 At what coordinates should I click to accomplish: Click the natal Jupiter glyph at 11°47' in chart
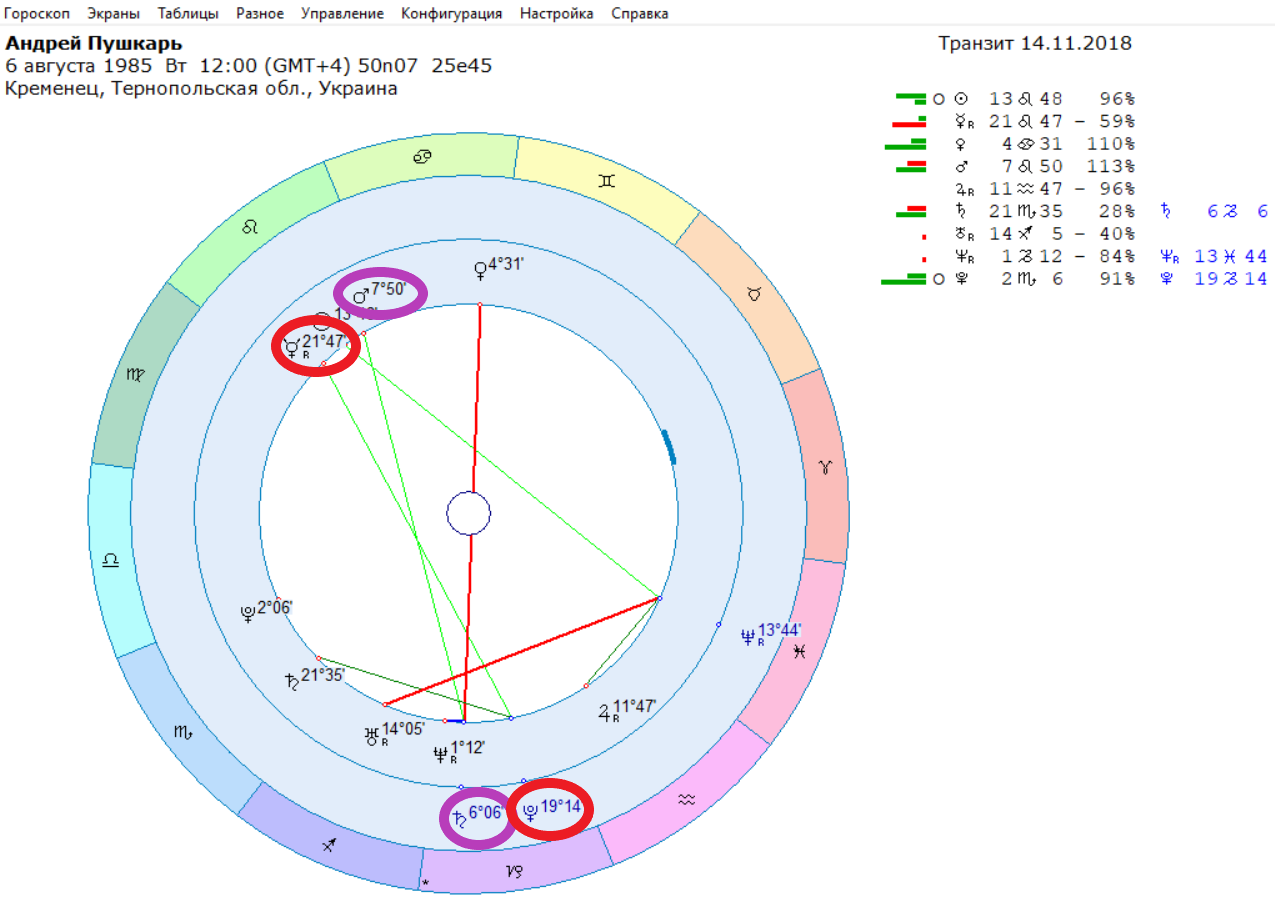(x=604, y=713)
